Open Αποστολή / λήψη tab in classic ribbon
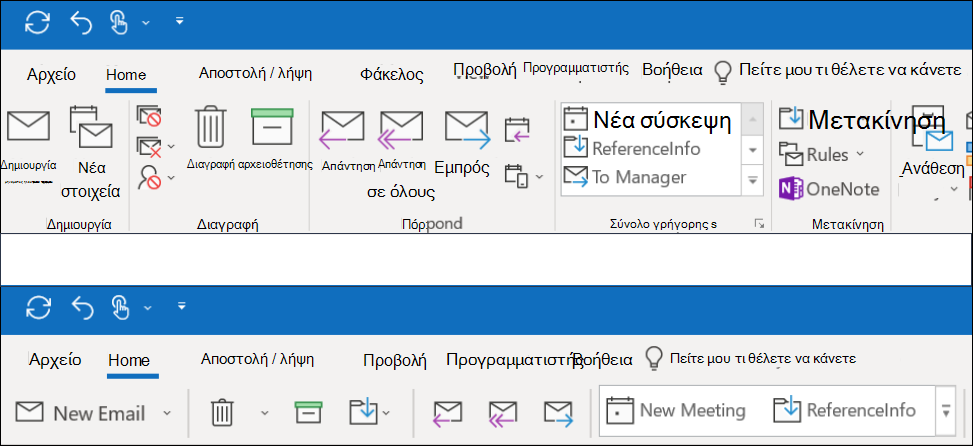973x446 pixels. tap(255, 73)
